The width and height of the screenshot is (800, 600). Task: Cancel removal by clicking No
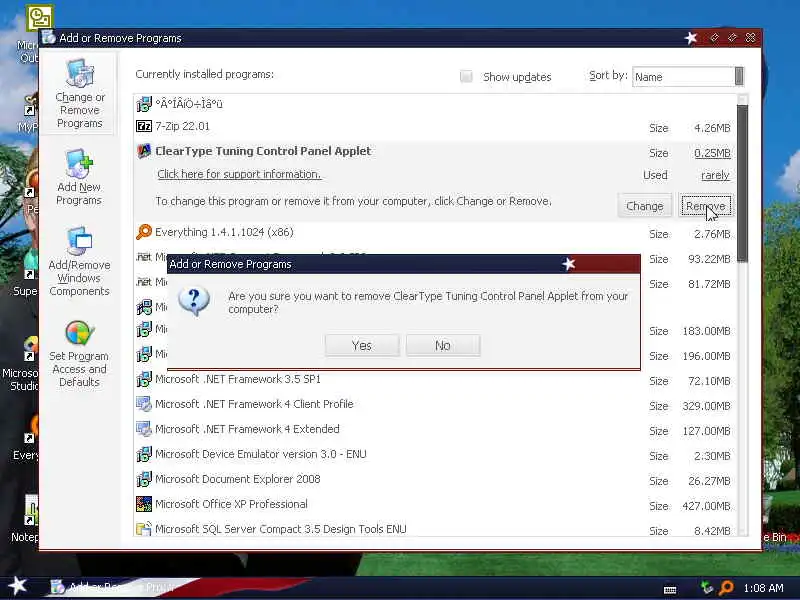443,345
